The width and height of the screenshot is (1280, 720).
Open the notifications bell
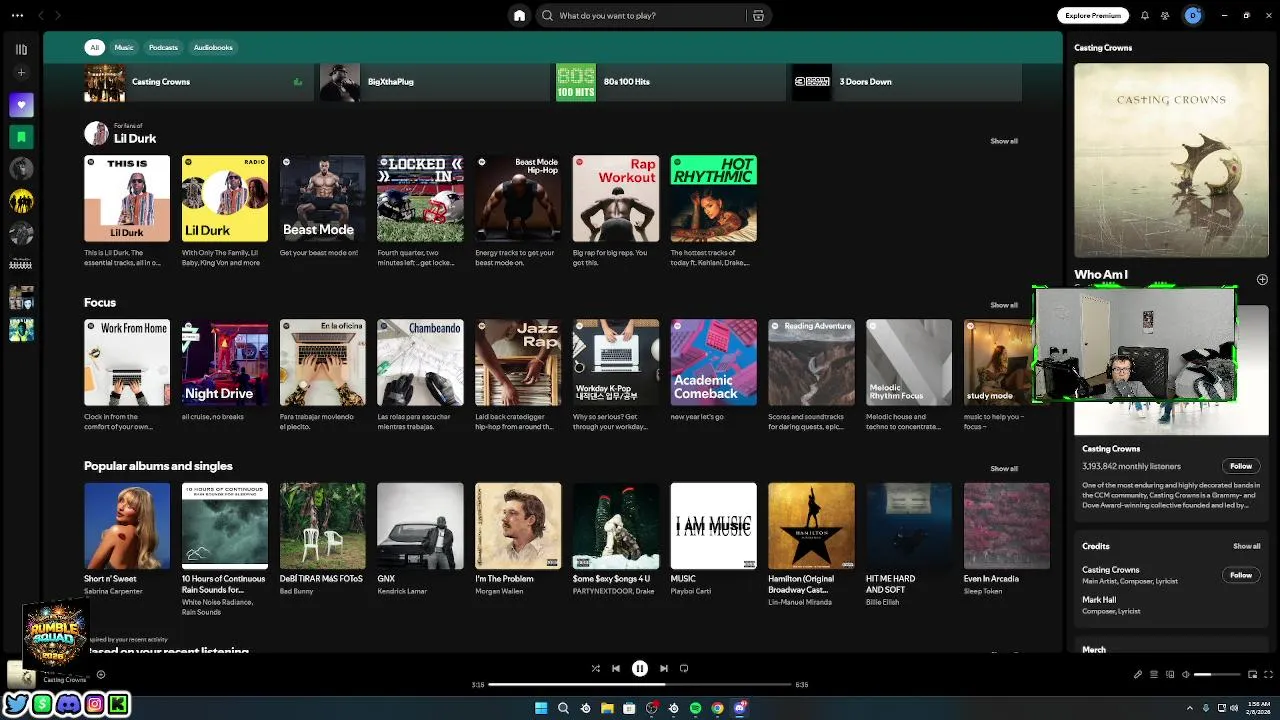click(1145, 15)
